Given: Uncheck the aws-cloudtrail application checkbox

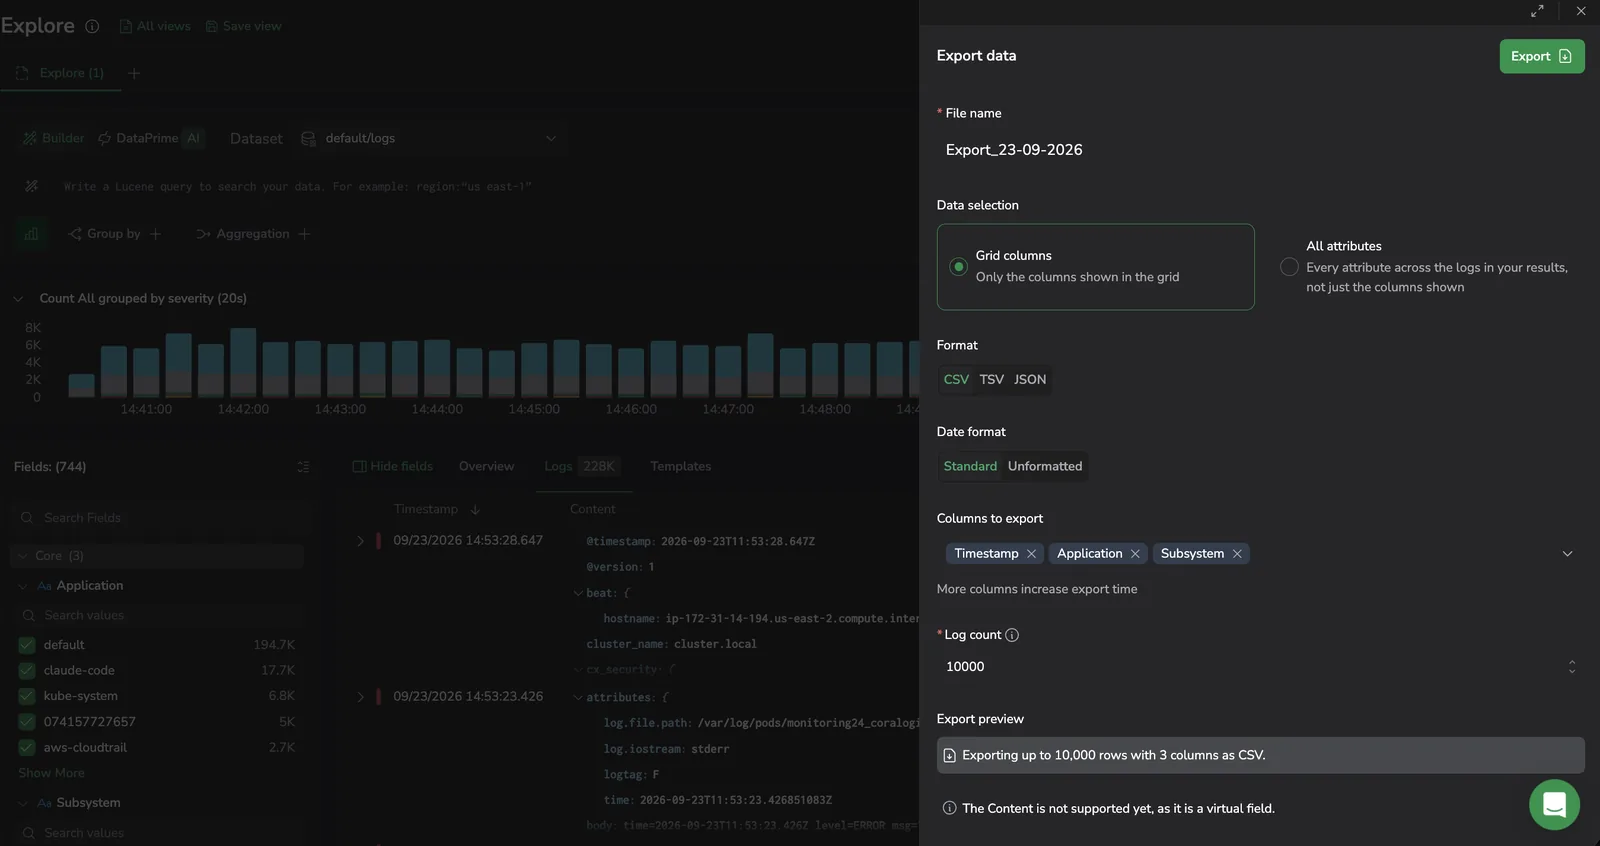Looking at the screenshot, I should click(27, 748).
